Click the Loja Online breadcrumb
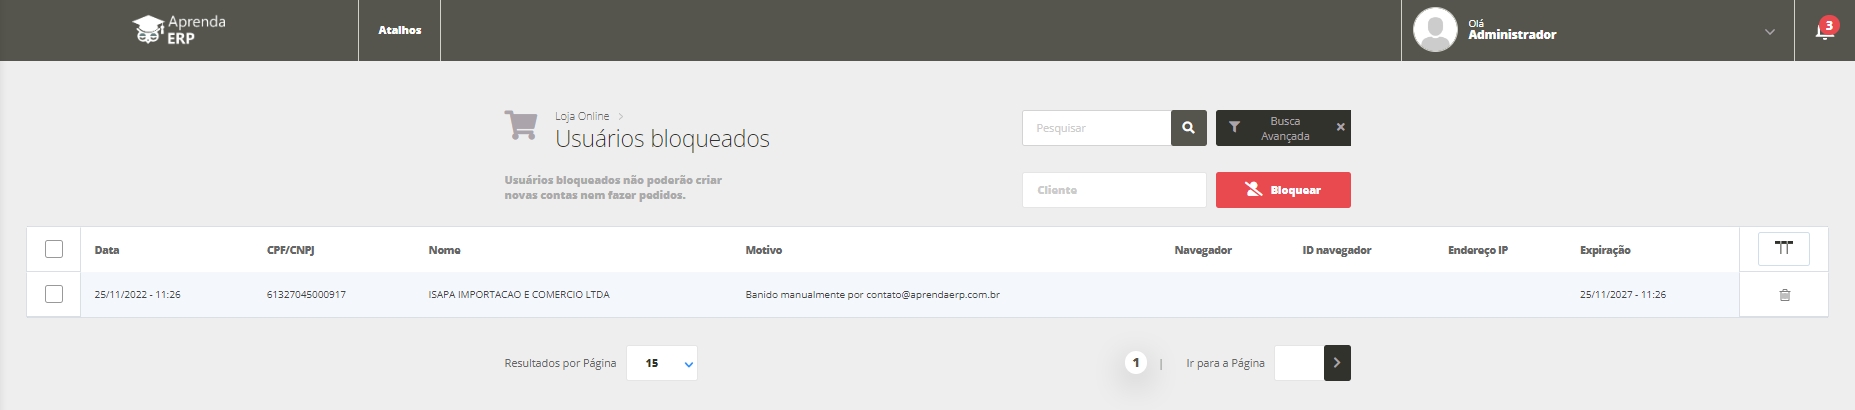 [582, 116]
